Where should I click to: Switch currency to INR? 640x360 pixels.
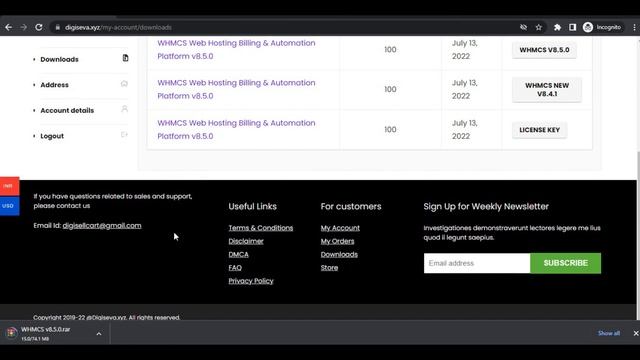[x=9, y=186]
